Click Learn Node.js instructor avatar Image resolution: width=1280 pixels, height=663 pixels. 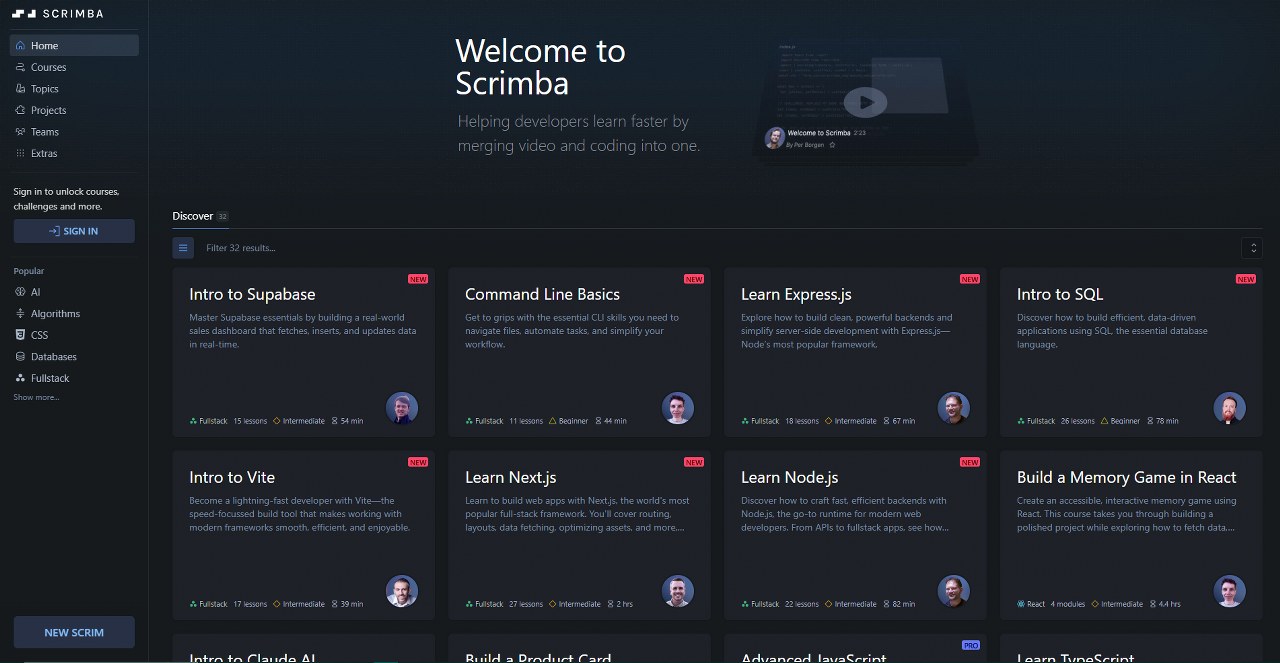[x=954, y=590]
